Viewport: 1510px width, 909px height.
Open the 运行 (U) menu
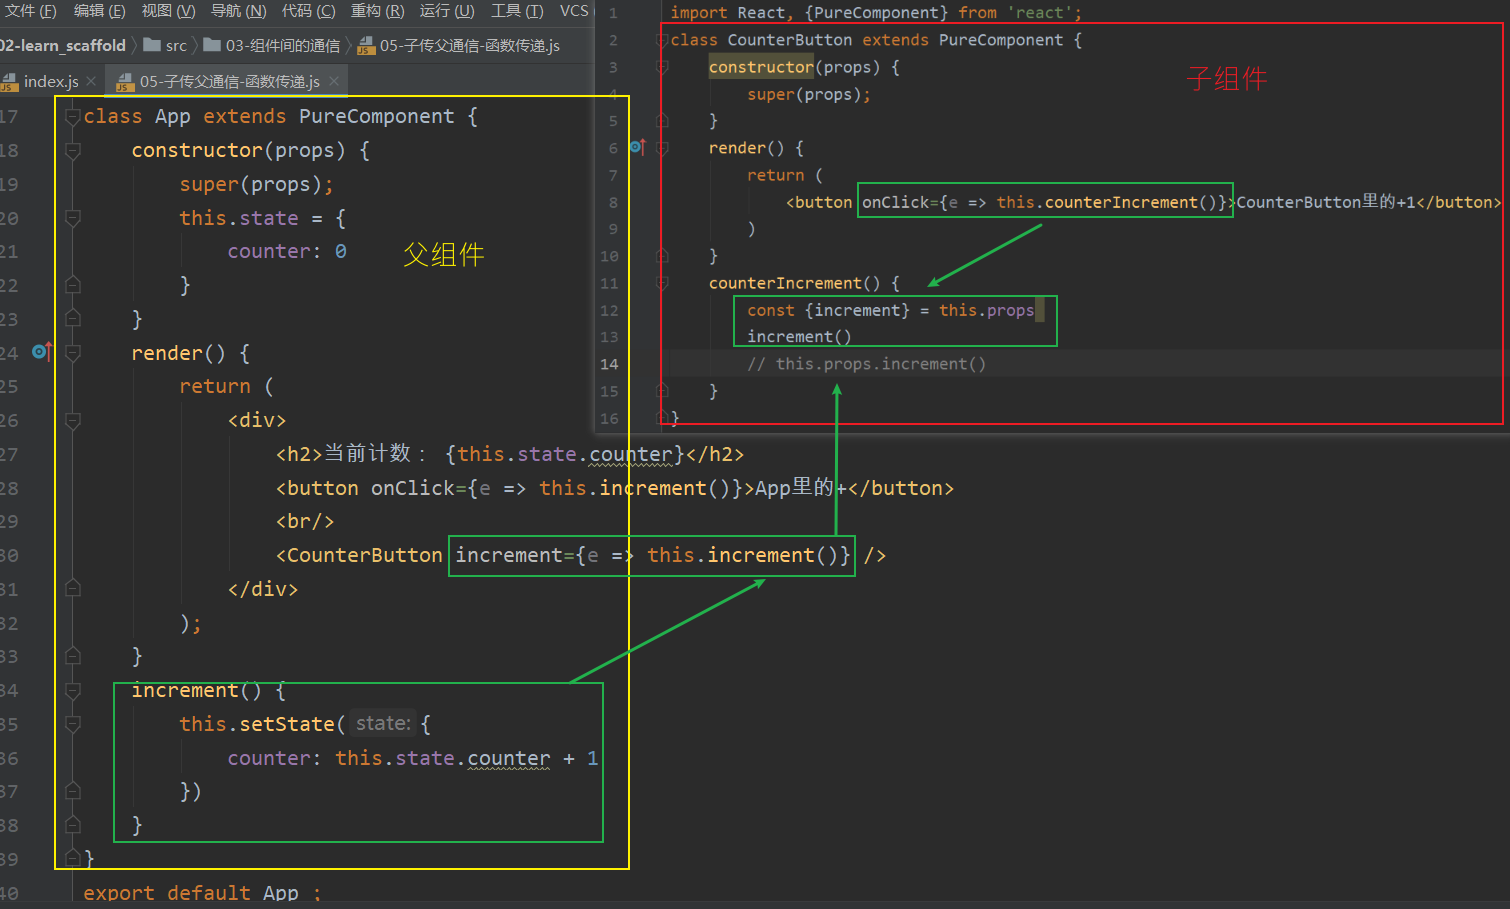tap(447, 11)
